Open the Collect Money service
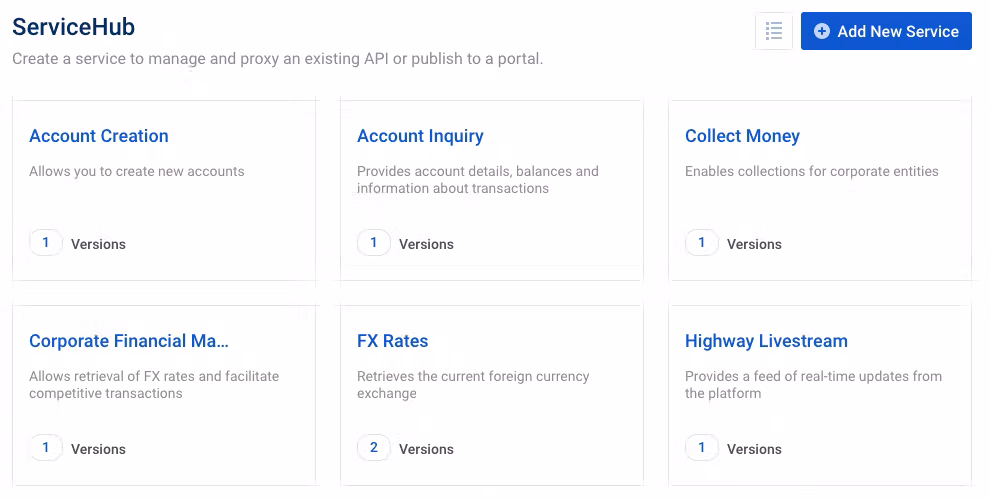Screen dimensions: 990x498 click(742, 136)
